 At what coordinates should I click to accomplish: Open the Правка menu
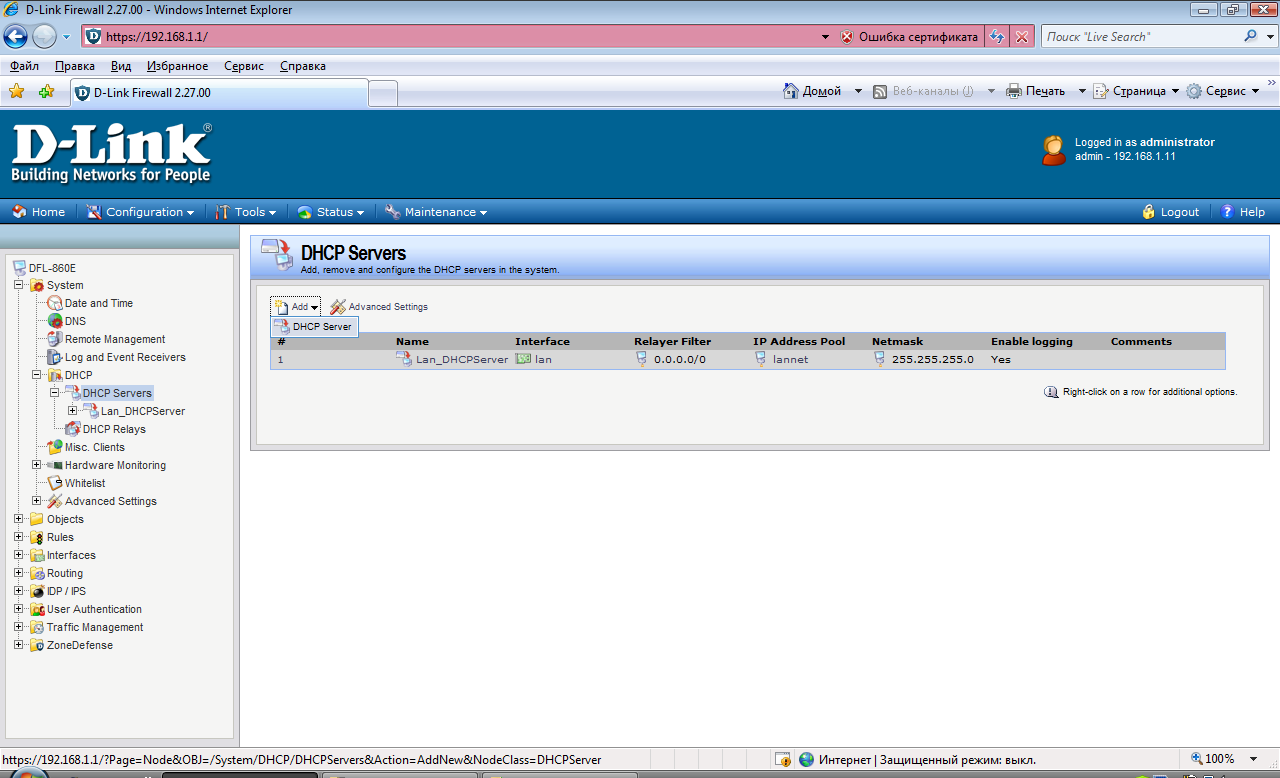point(75,66)
